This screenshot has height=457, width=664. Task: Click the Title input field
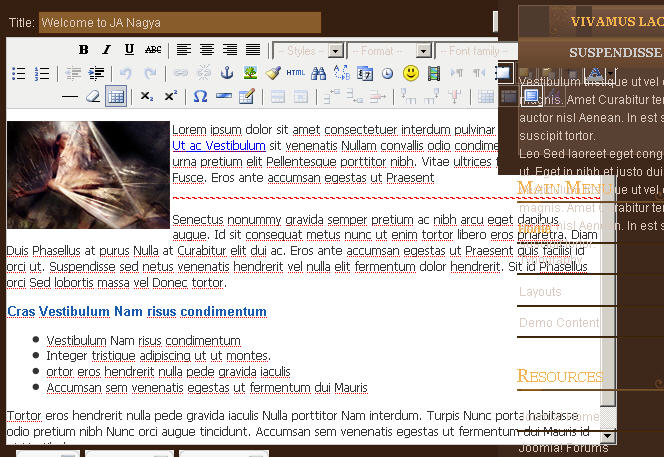click(x=180, y=22)
